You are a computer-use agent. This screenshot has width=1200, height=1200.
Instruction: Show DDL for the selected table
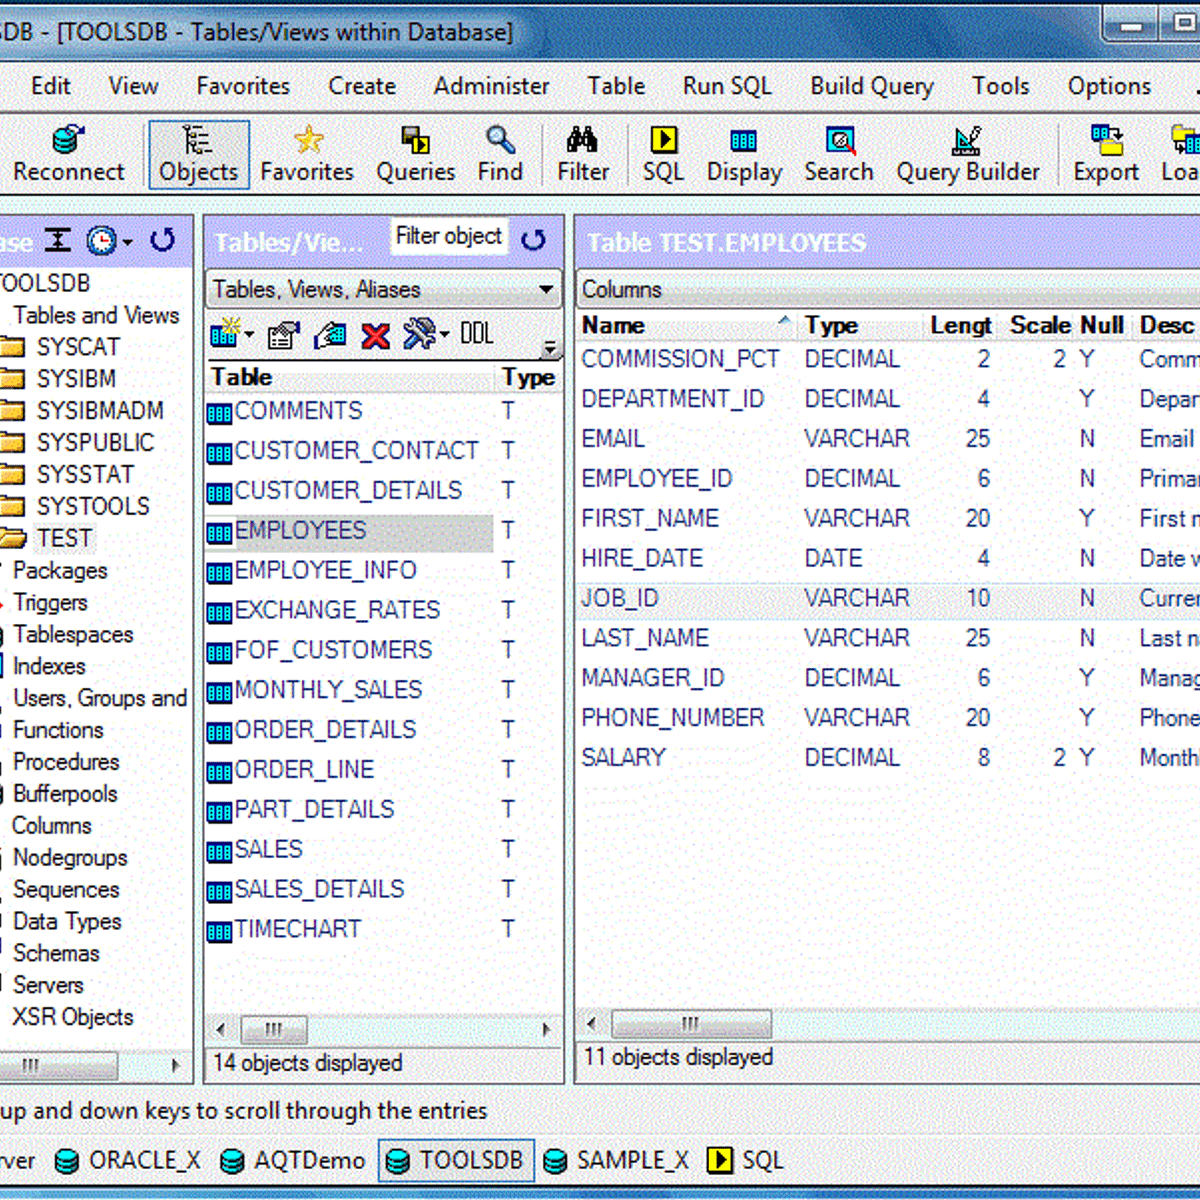pyautogui.click(x=477, y=333)
